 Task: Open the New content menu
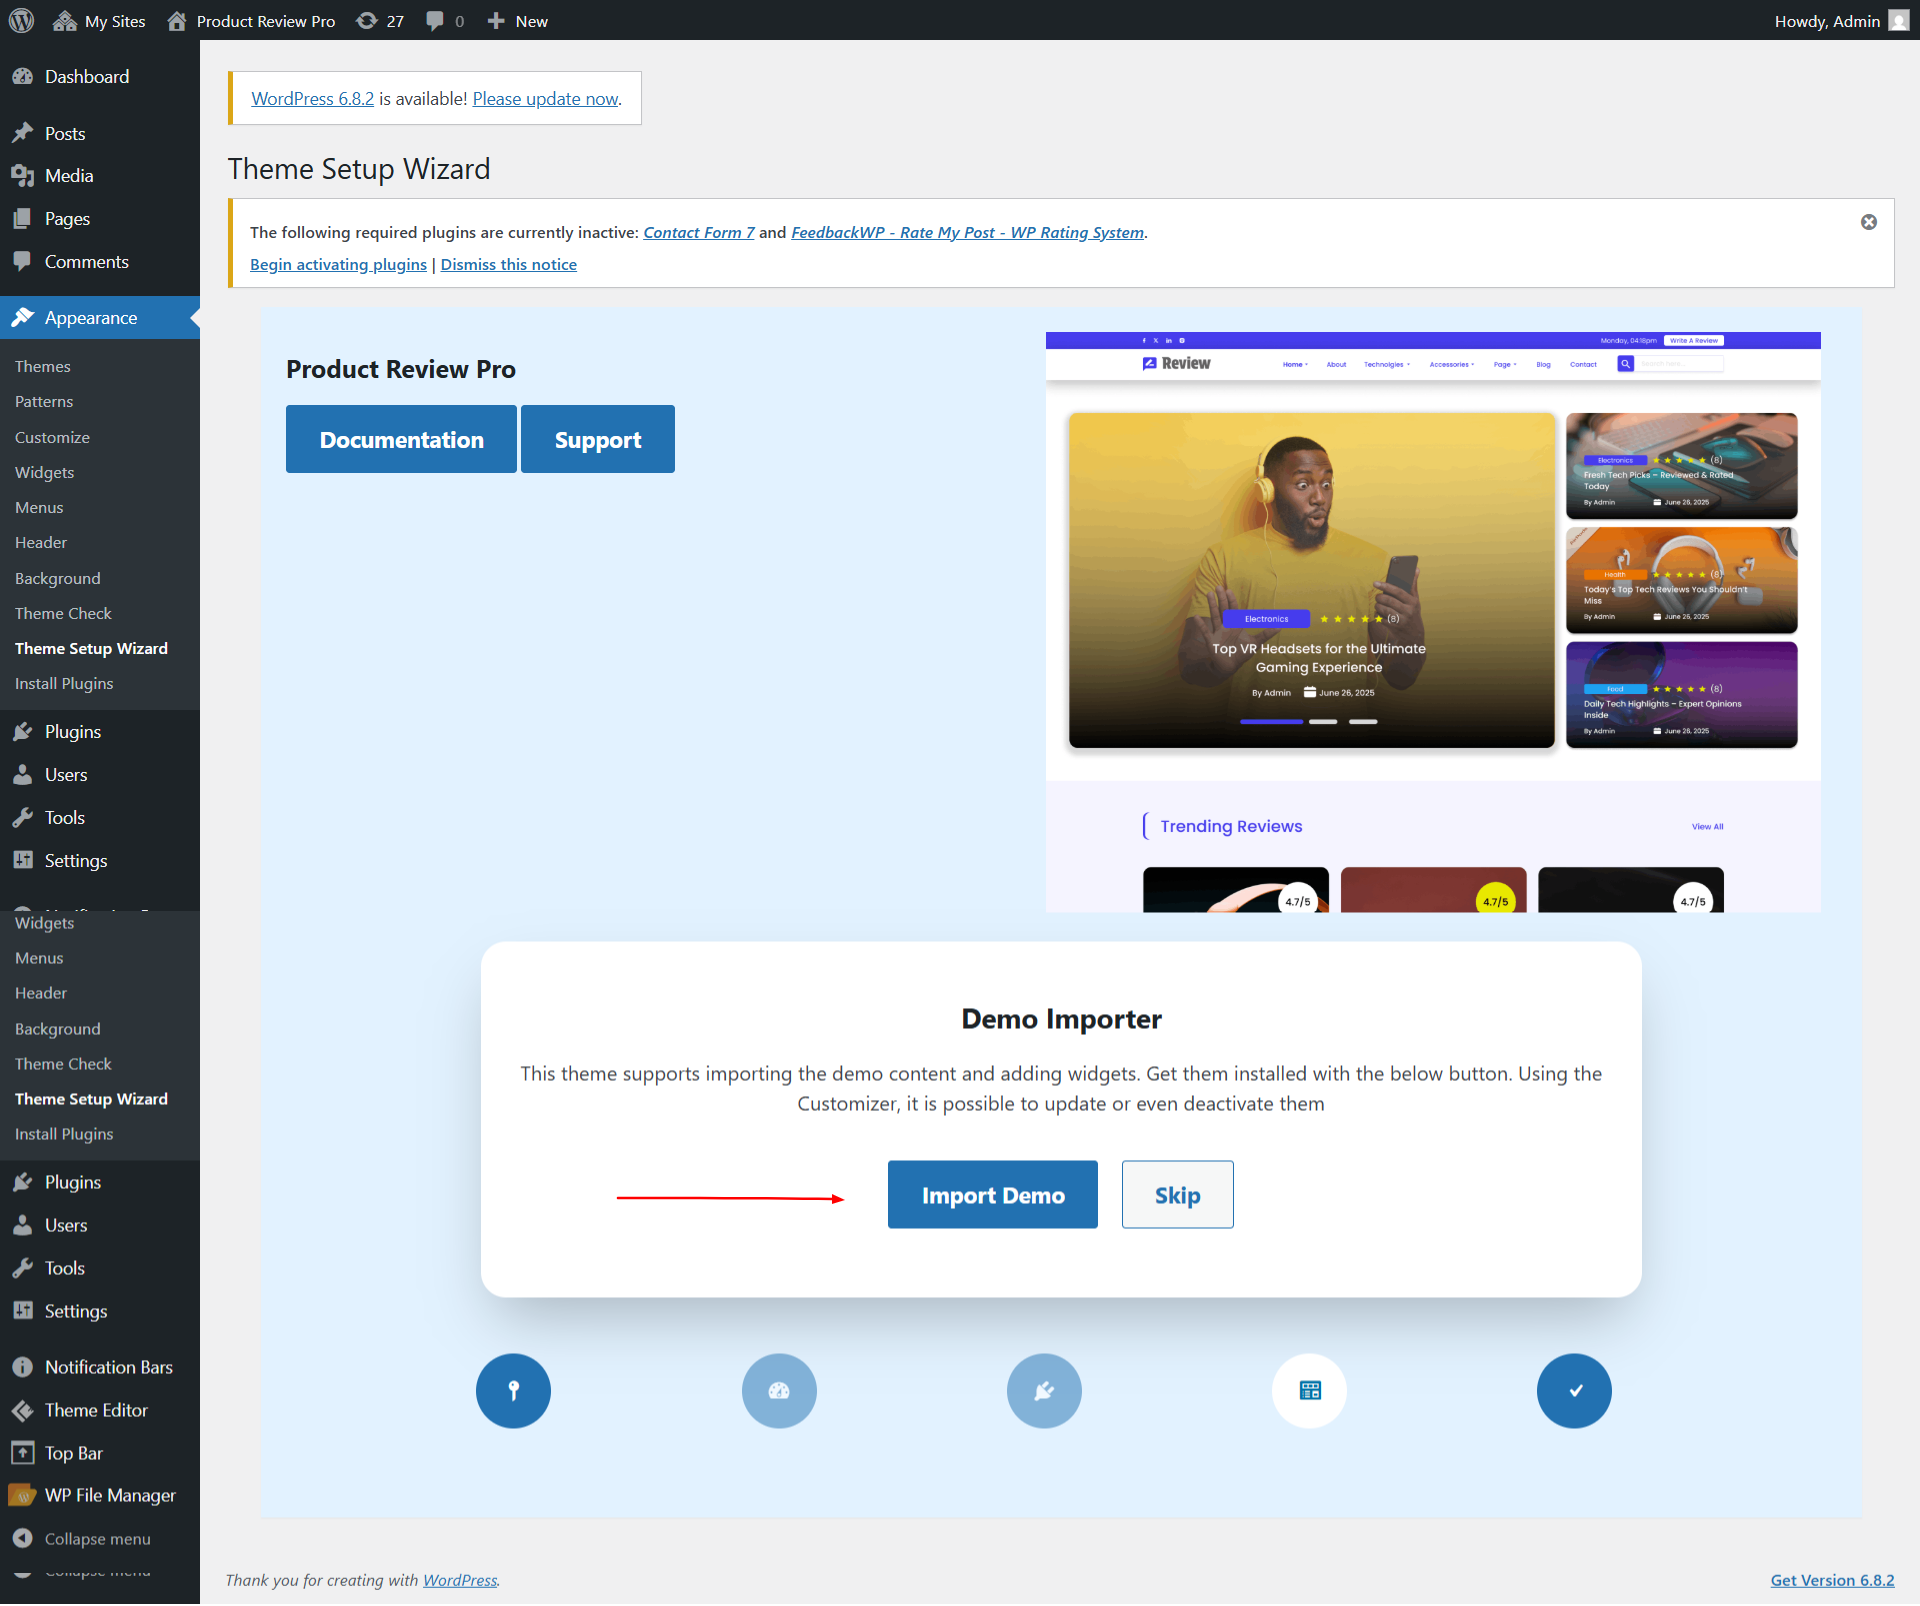point(517,21)
